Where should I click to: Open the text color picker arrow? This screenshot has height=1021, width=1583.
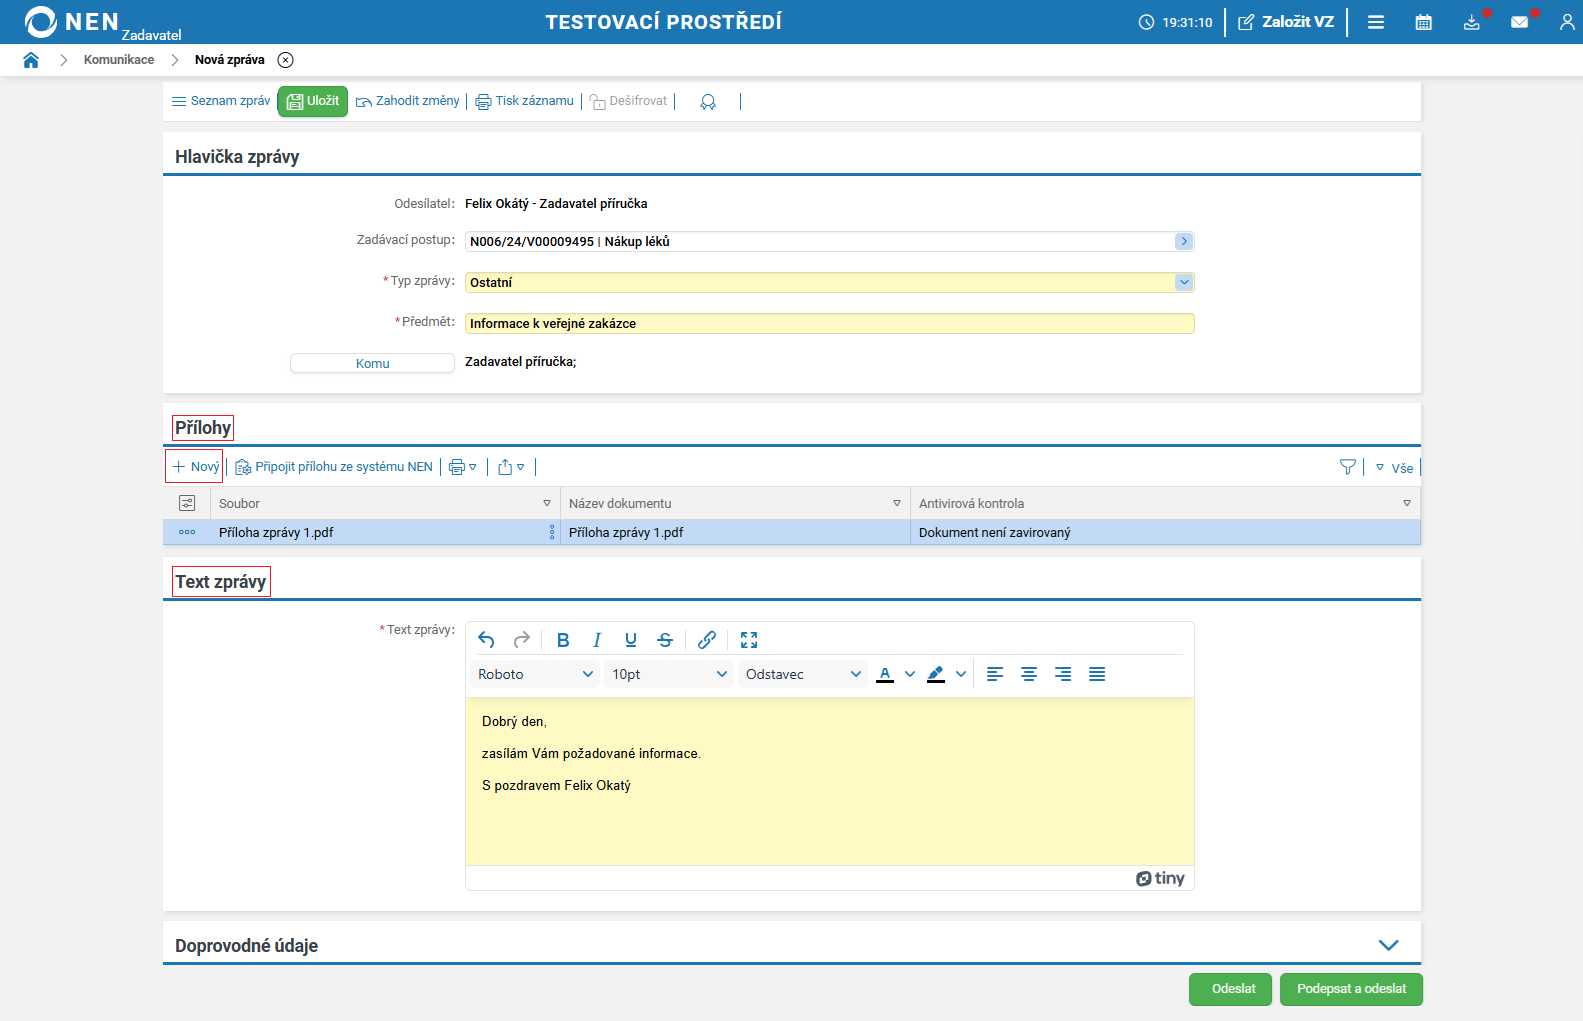pyautogui.click(x=910, y=674)
